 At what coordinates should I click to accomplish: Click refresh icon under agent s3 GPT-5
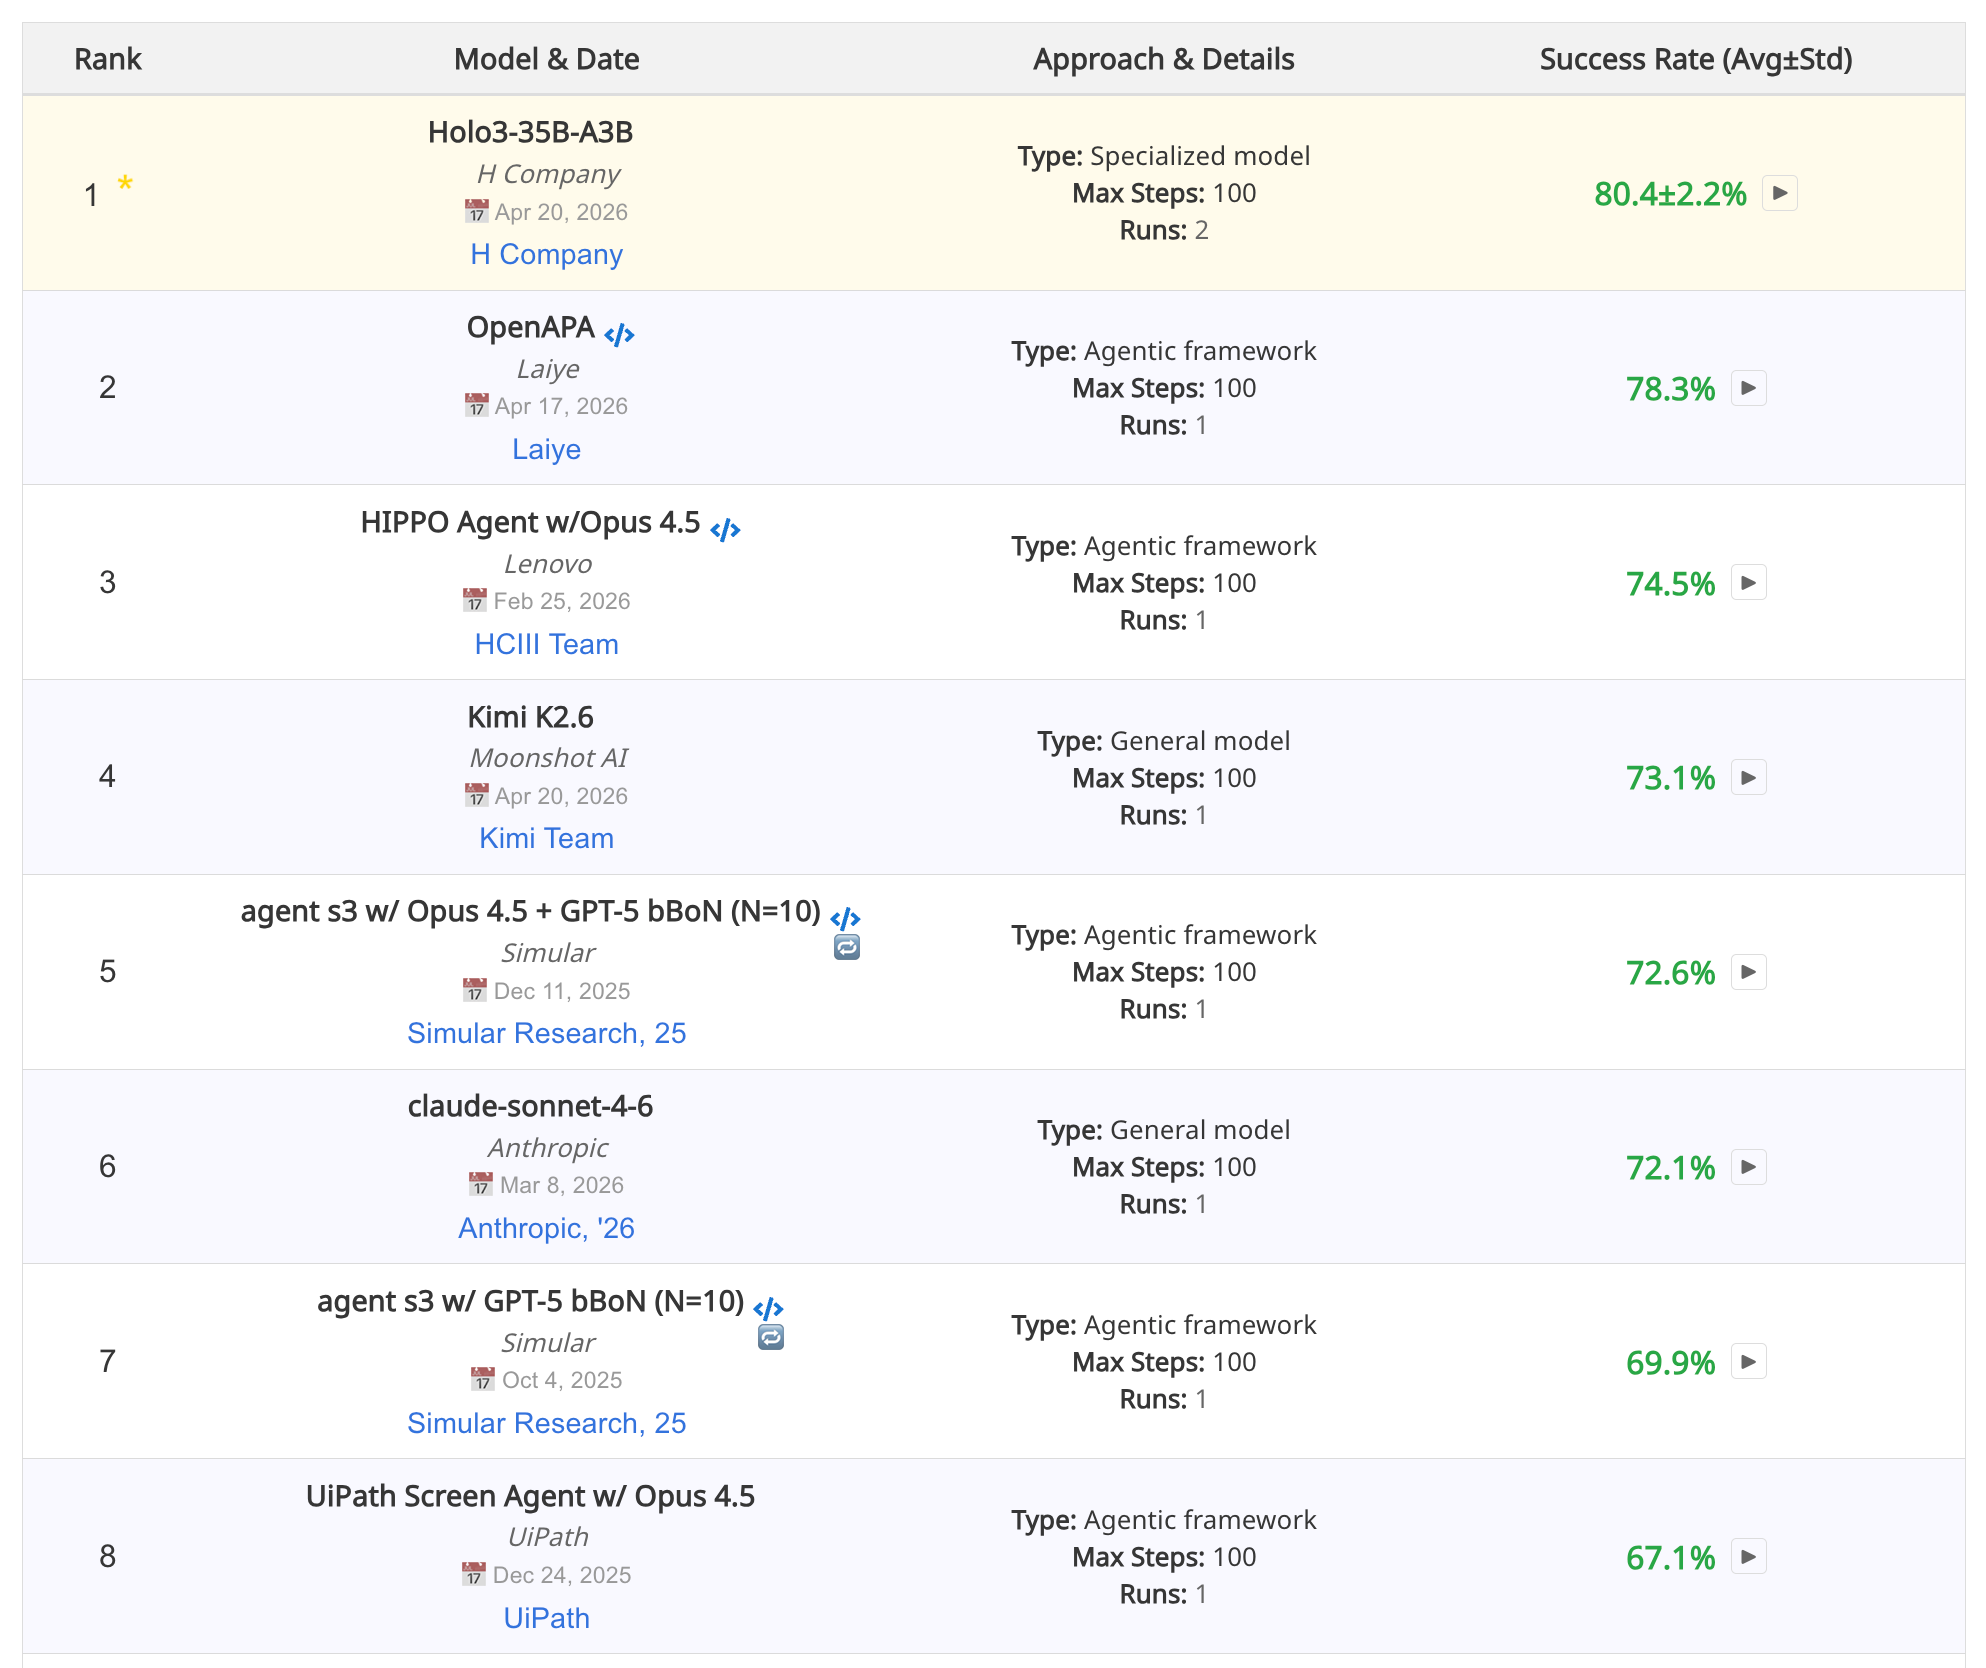click(770, 1337)
